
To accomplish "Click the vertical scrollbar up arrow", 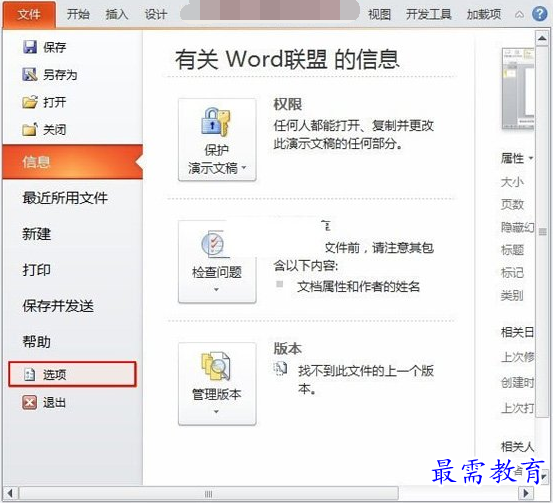I will click(x=542, y=38).
